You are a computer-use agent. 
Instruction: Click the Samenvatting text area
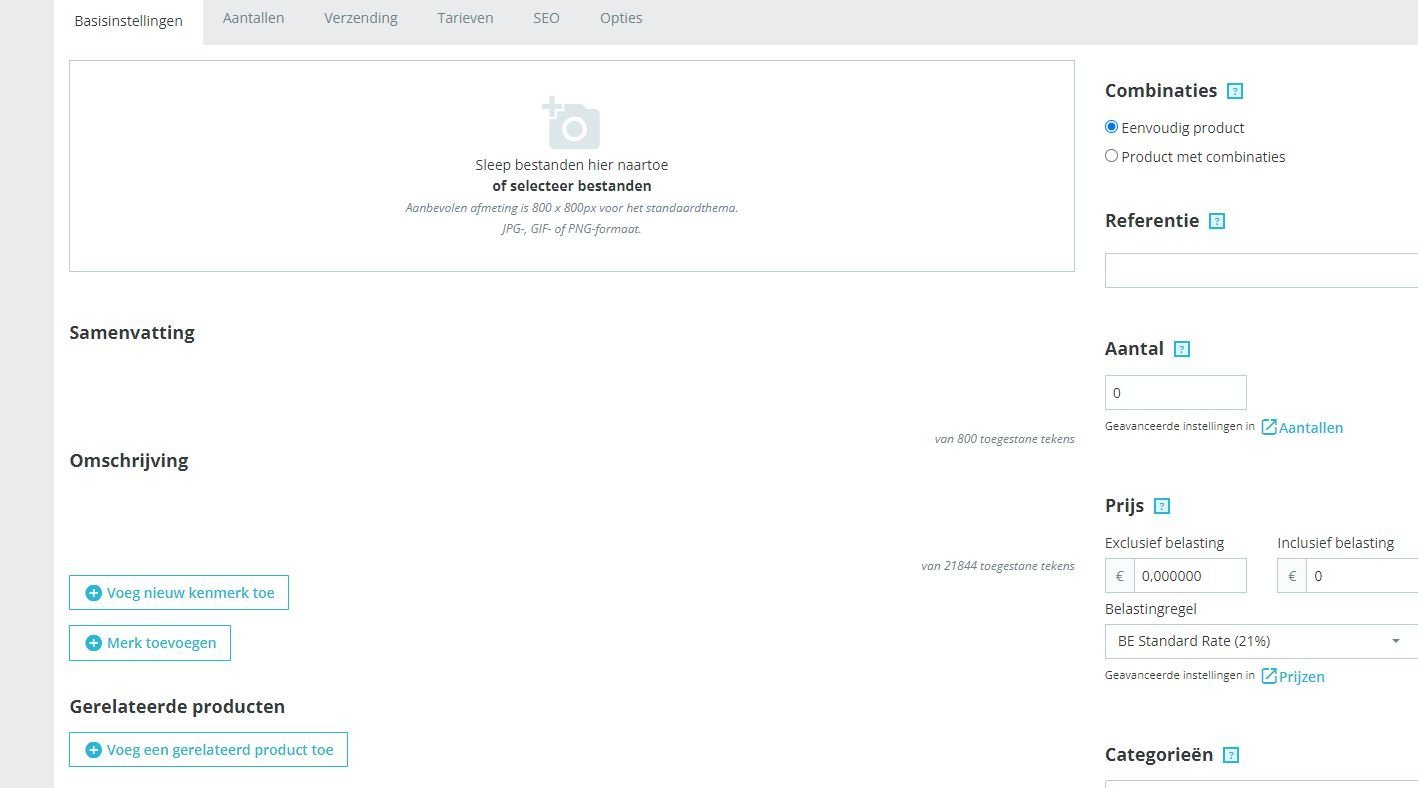pos(572,388)
